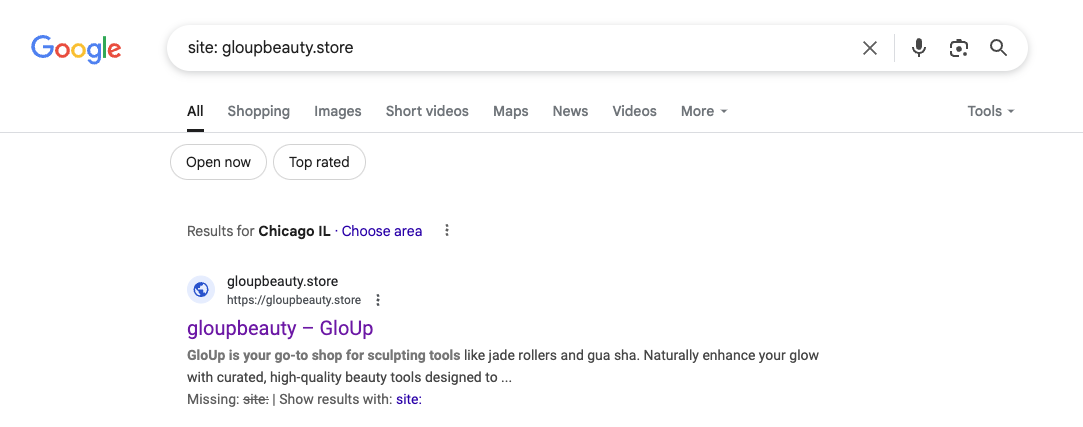Expand the More search categories dropdown
1083x427 pixels.
(704, 111)
